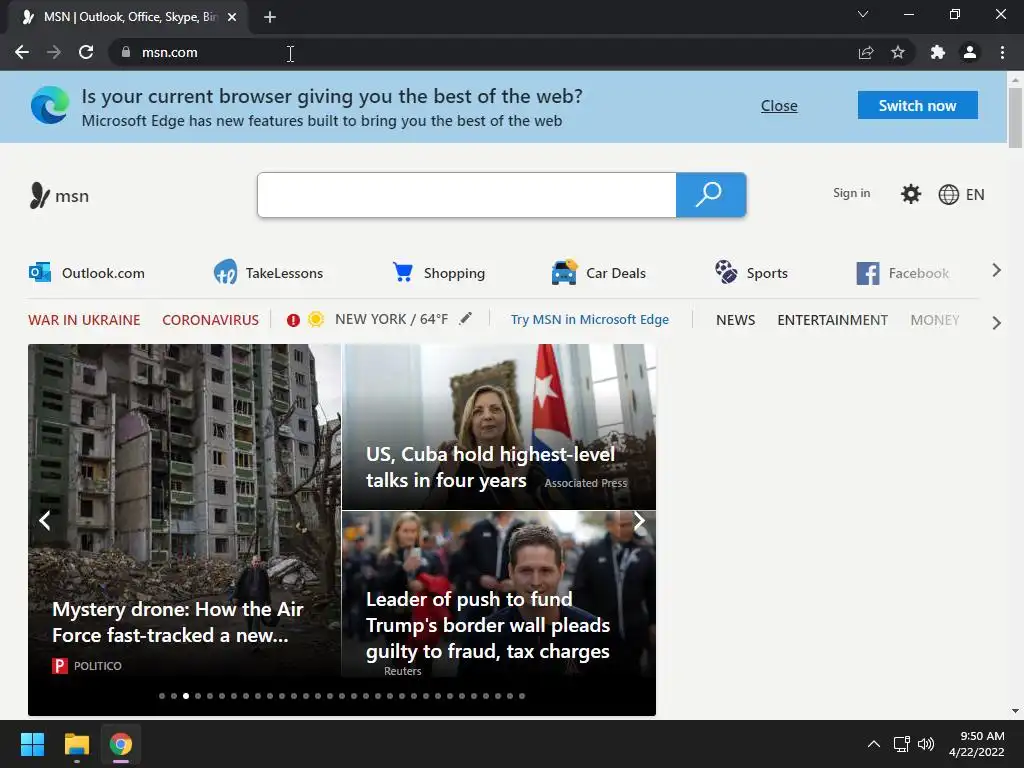
Task: Click the msn butterfly logo
Action: pyautogui.click(x=59, y=195)
